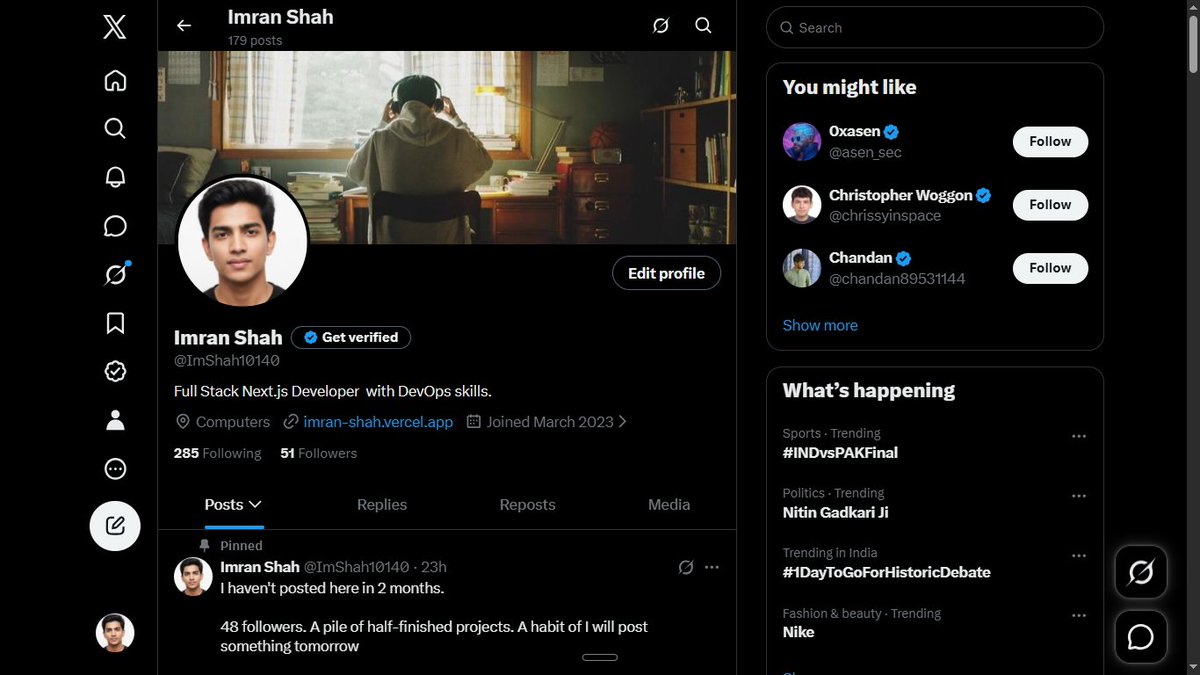Click @chandan89531144 handle
Viewport: 1200px width, 675px height.
click(x=897, y=279)
